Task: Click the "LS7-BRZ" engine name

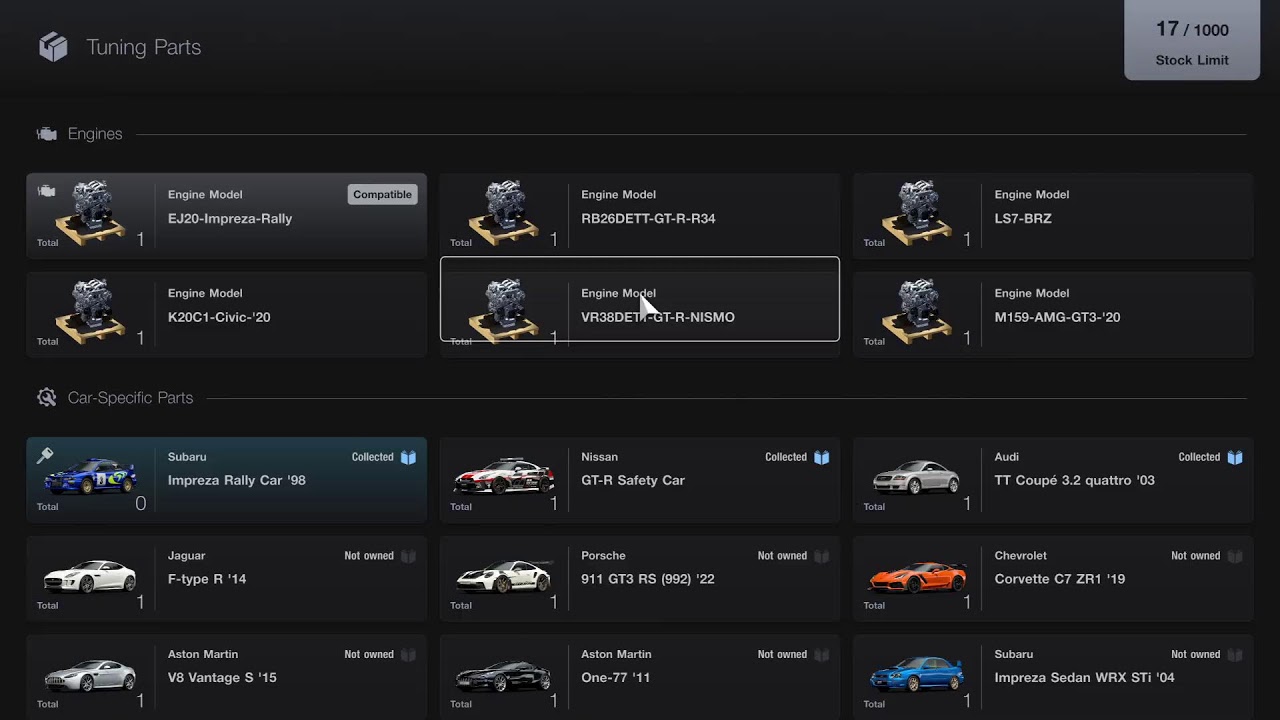Action: (1023, 219)
